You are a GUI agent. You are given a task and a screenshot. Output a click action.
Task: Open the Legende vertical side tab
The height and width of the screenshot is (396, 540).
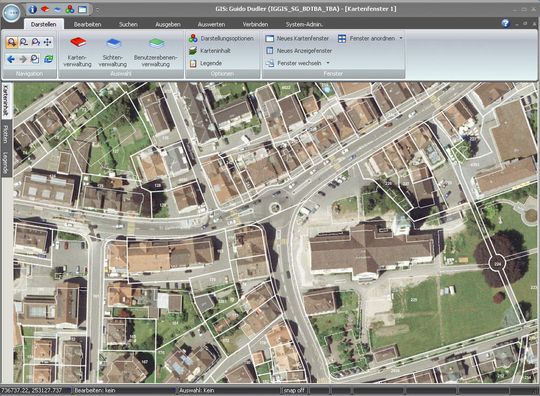[x=6, y=162]
